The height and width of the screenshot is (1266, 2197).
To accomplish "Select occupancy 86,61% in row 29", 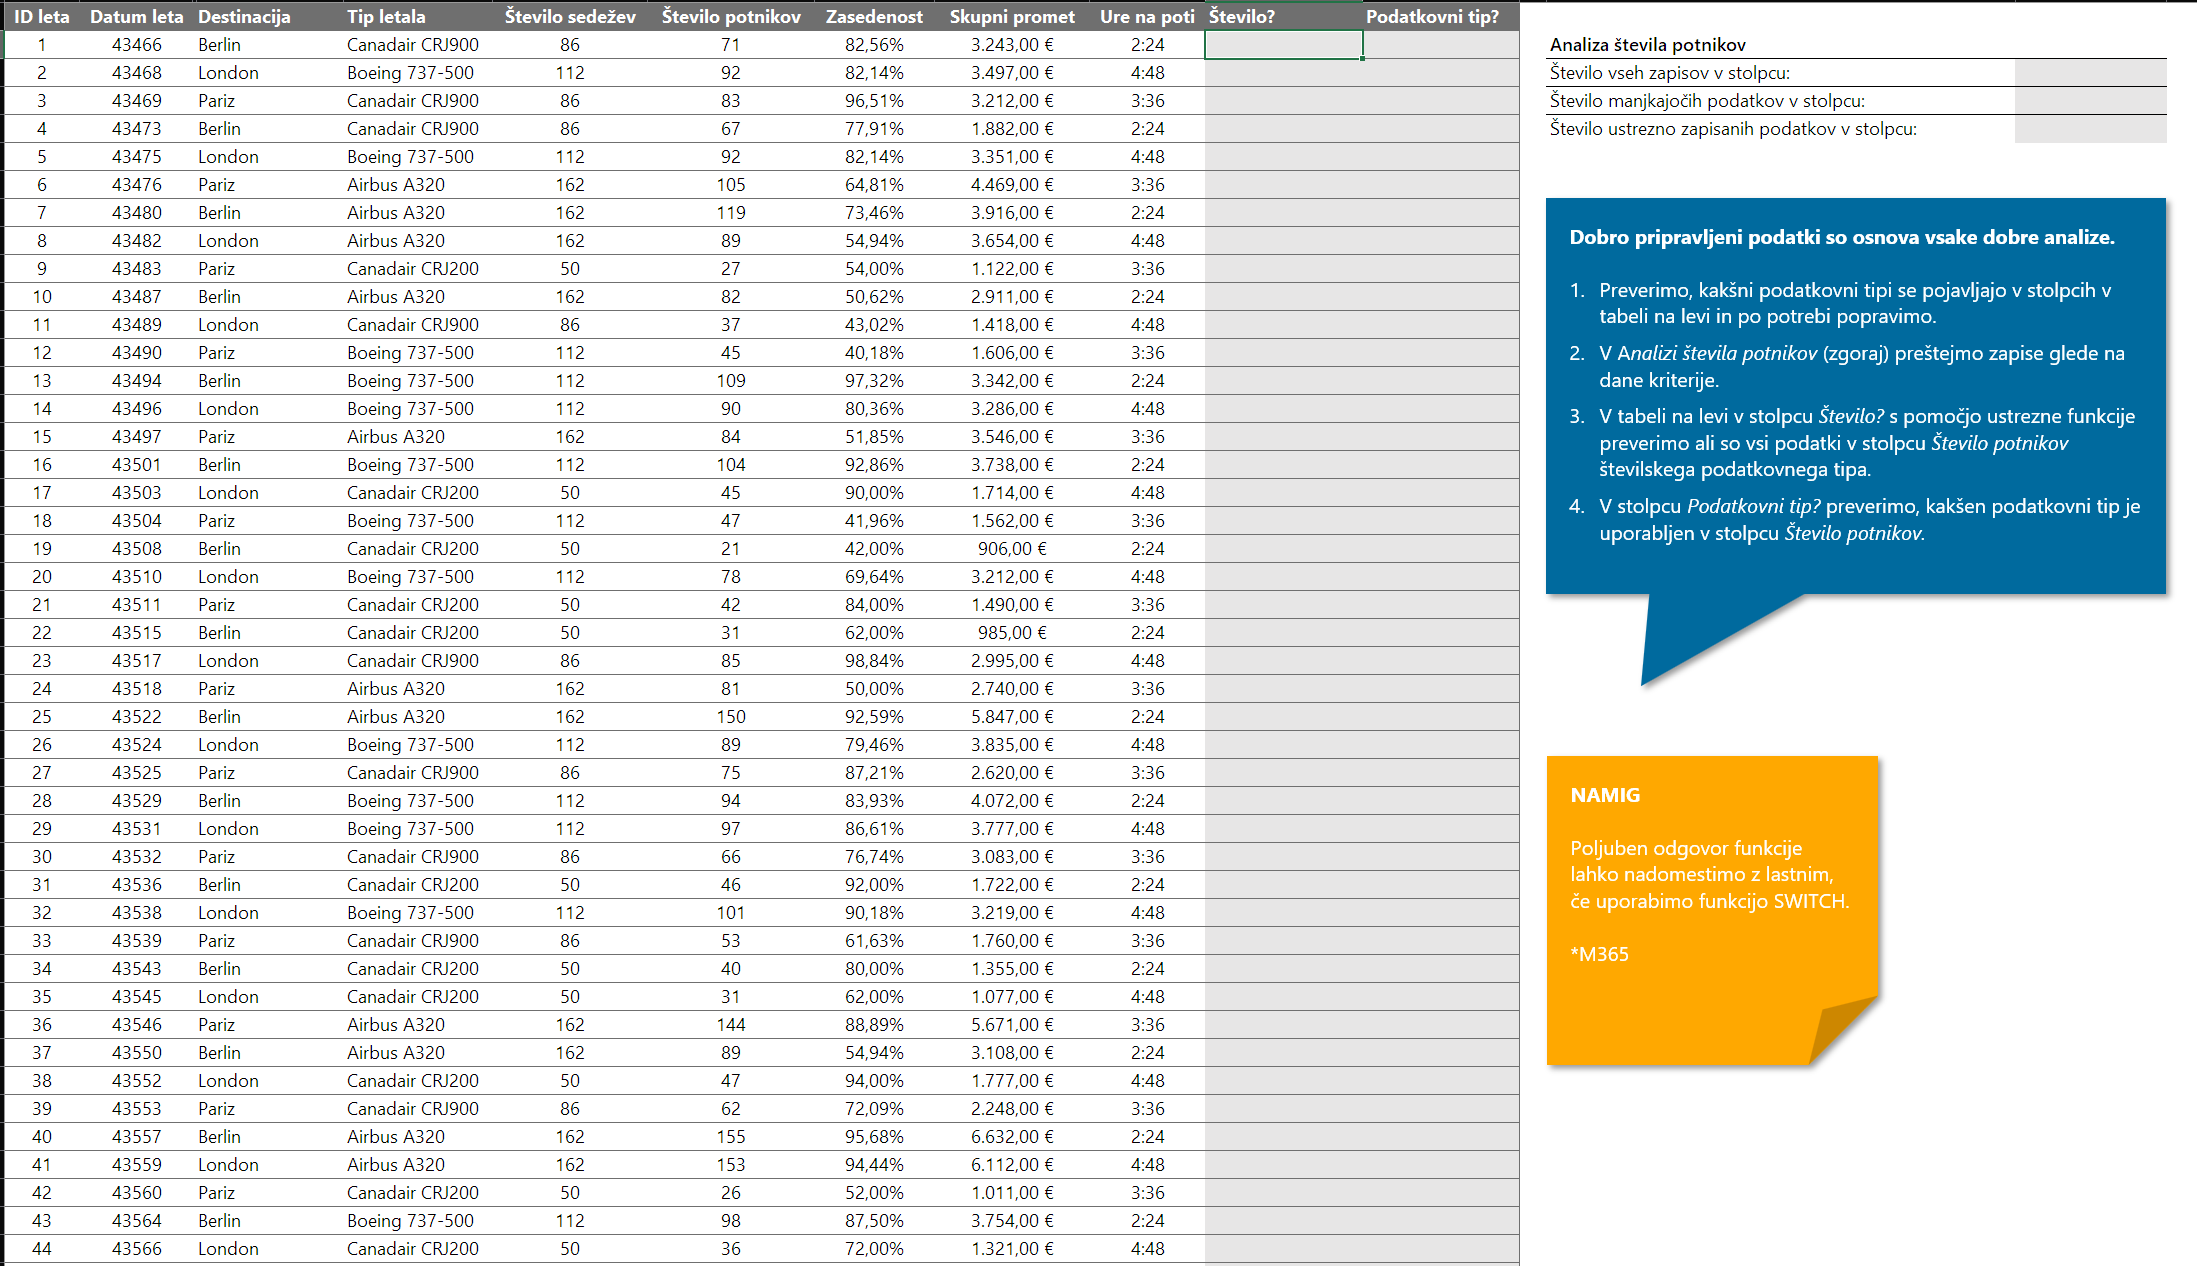I will click(x=874, y=829).
